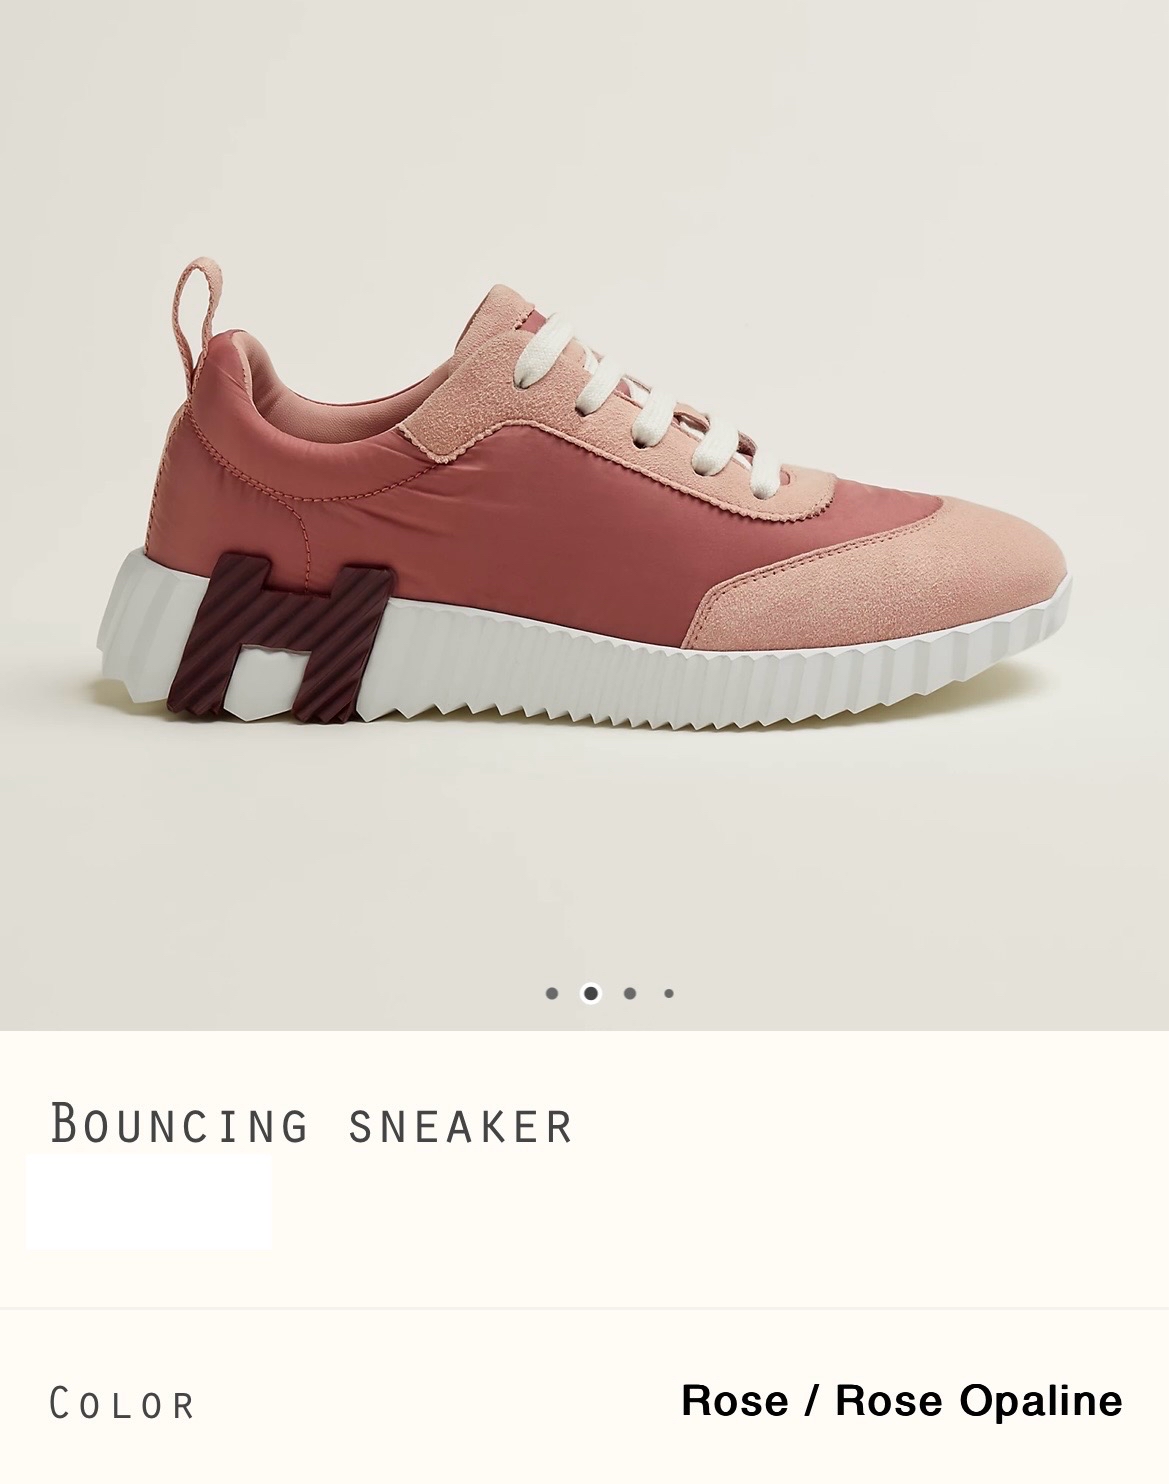
Task: Tap the blank white box under the product title
Action: pos(148,1202)
